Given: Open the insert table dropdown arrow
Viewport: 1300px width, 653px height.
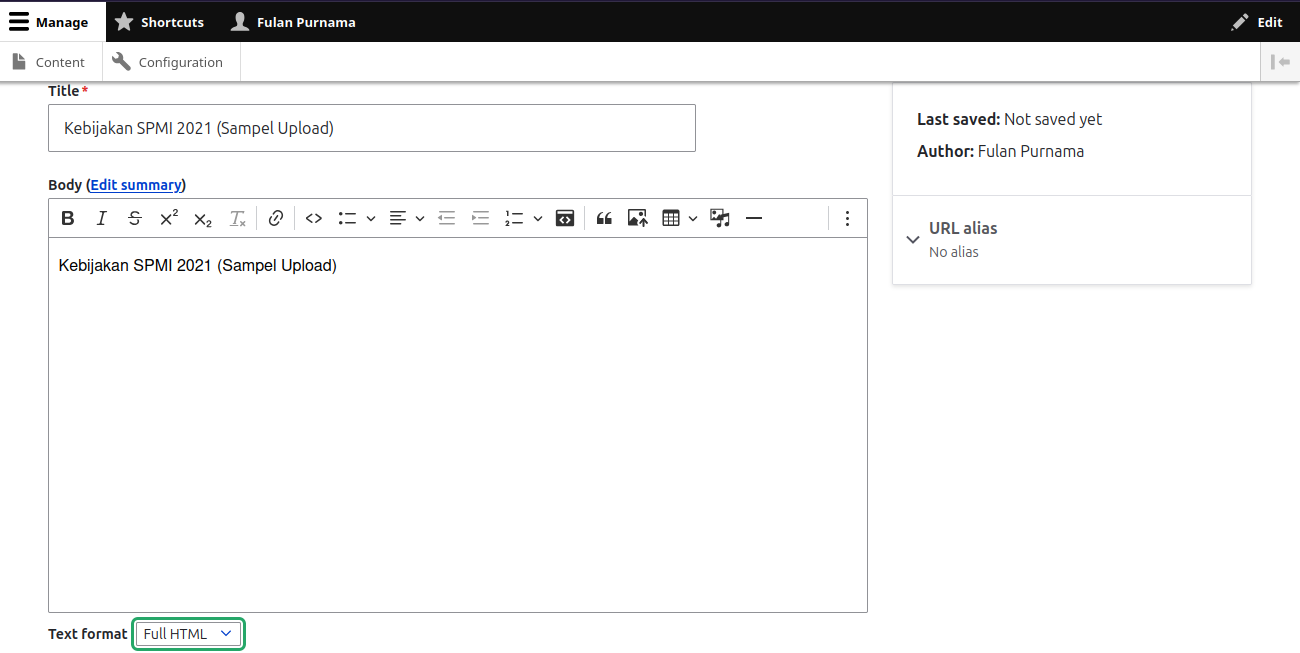Looking at the screenshot, I should 693,218.
